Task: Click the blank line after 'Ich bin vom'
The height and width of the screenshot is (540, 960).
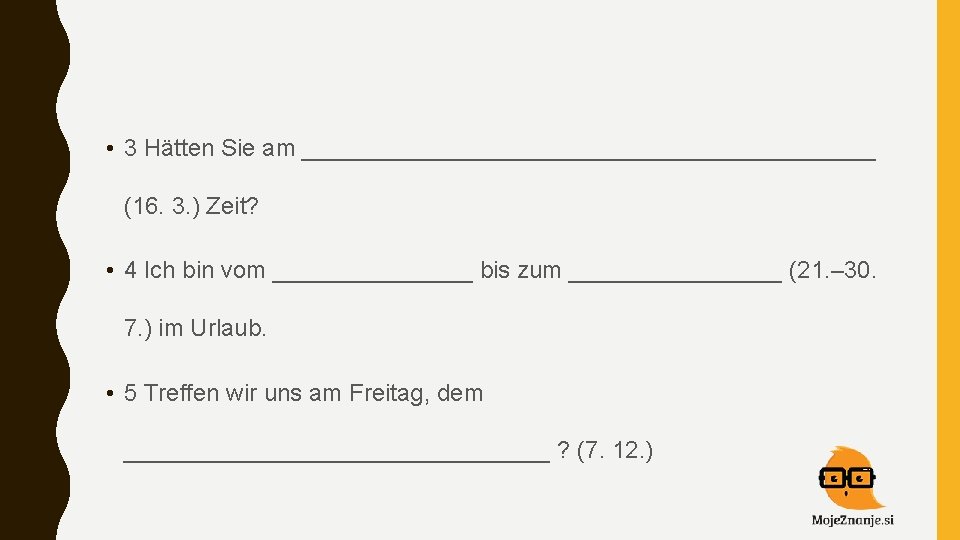Action: click(x=372, y=280)
